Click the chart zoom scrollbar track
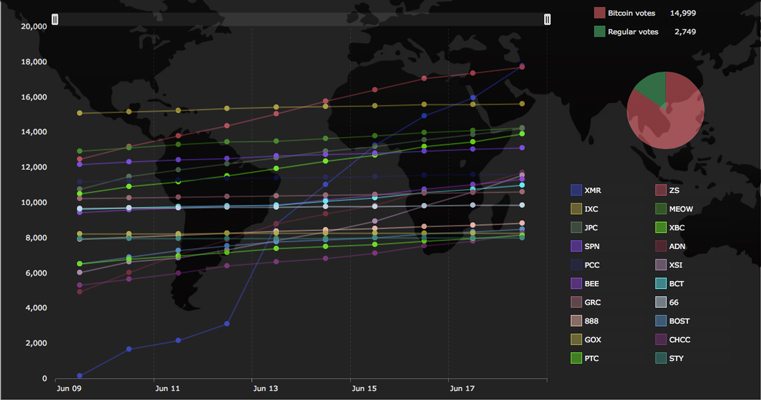This screenshot has height=400, width=761. tap(301, 19)
